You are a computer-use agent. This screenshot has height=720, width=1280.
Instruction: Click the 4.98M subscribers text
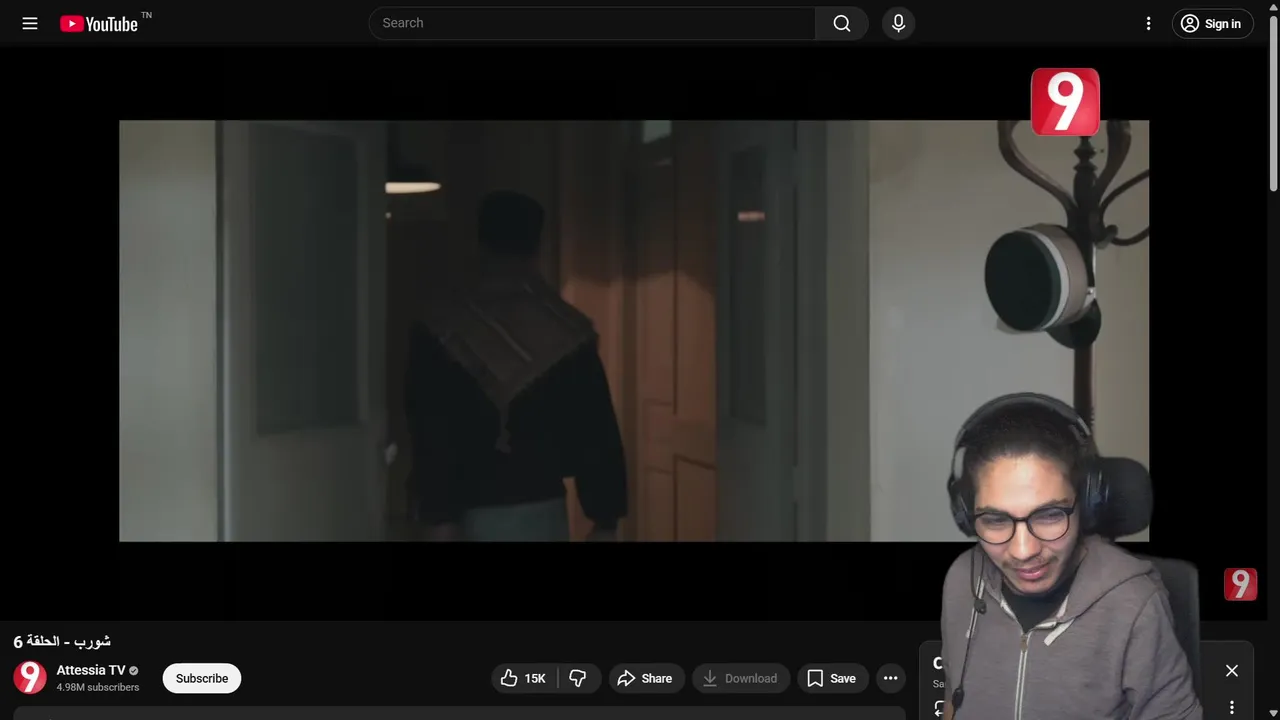(98, 688)
